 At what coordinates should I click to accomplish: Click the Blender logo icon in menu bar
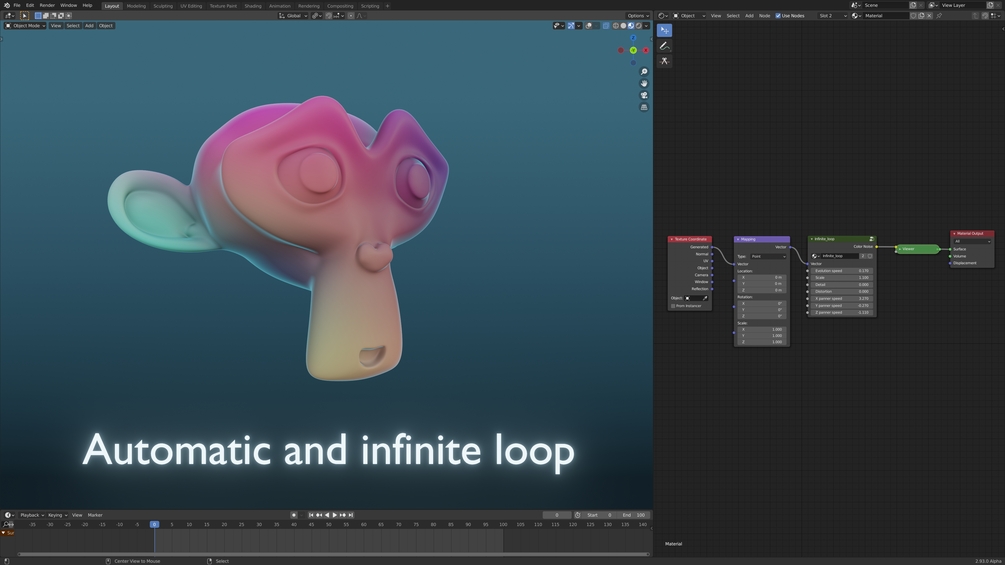[x=7, y=5]
